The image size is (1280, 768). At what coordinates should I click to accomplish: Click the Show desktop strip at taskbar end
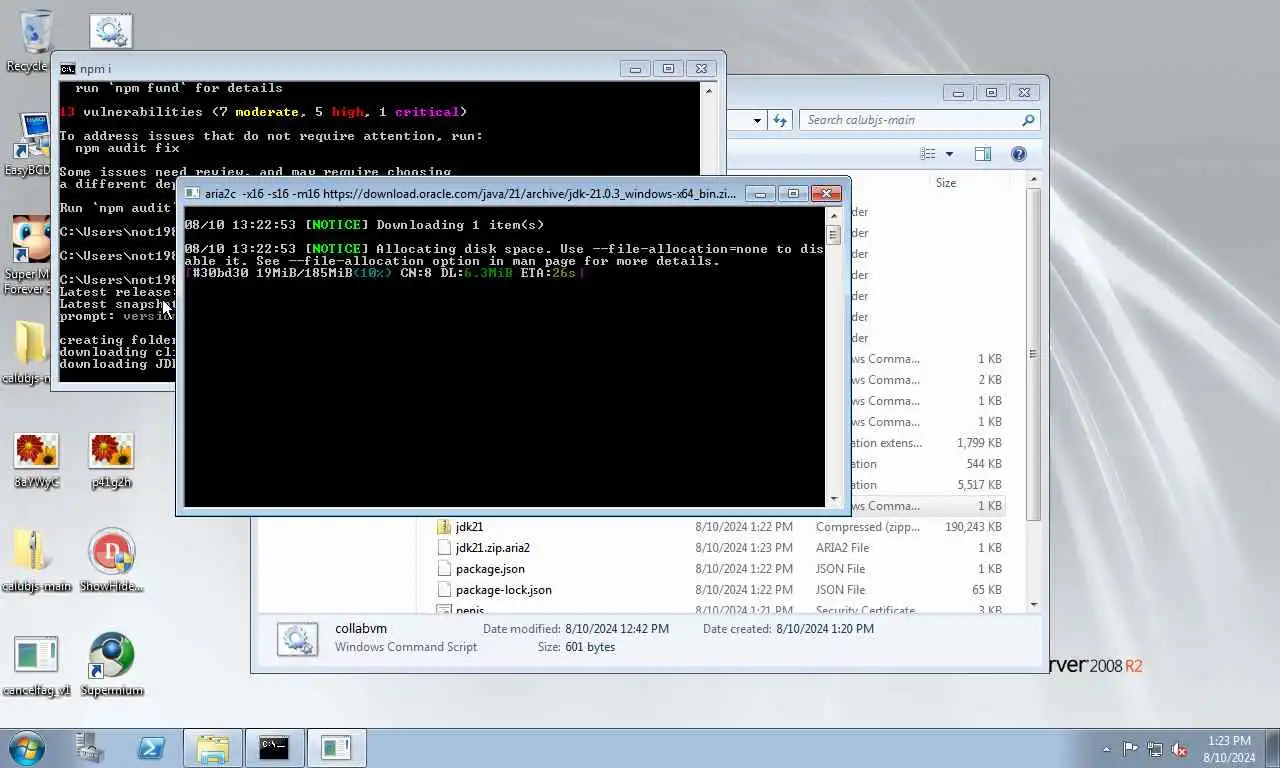click(x=1272, y=748)
